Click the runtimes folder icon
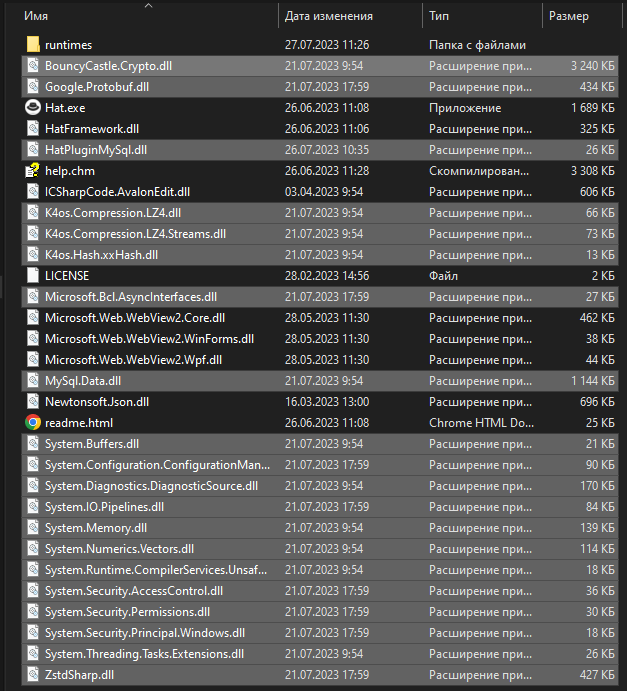This screenshot has width=627, height=691. [33, 45]
